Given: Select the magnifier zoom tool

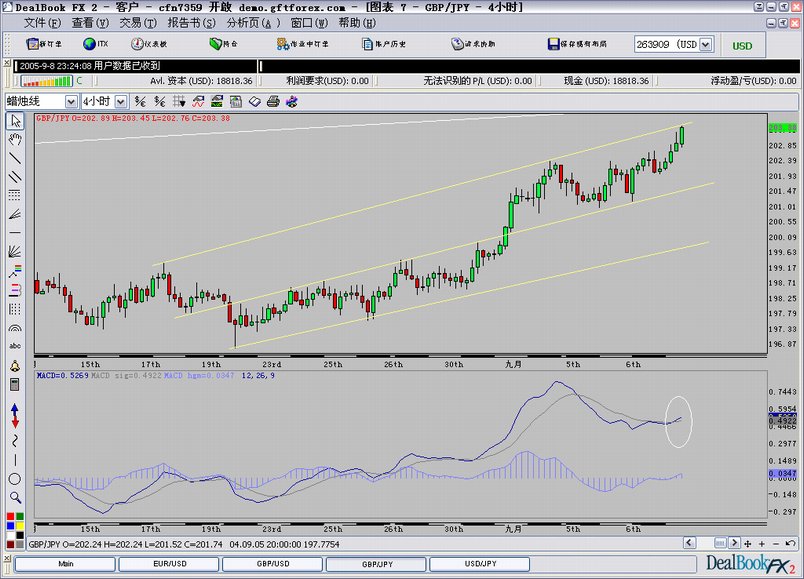Looking at the screenshot, I should click(15, 497).
